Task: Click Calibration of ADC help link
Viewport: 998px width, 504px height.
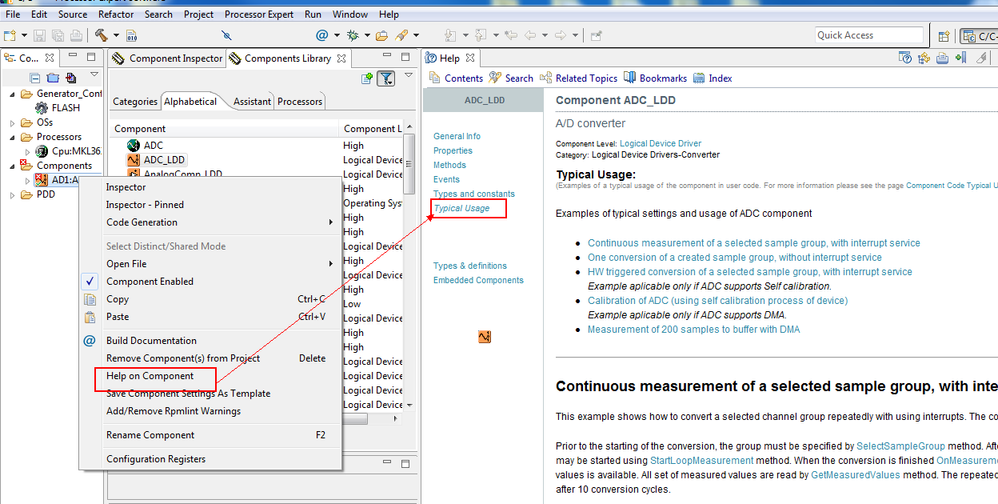Action: [x=717, y=300]
